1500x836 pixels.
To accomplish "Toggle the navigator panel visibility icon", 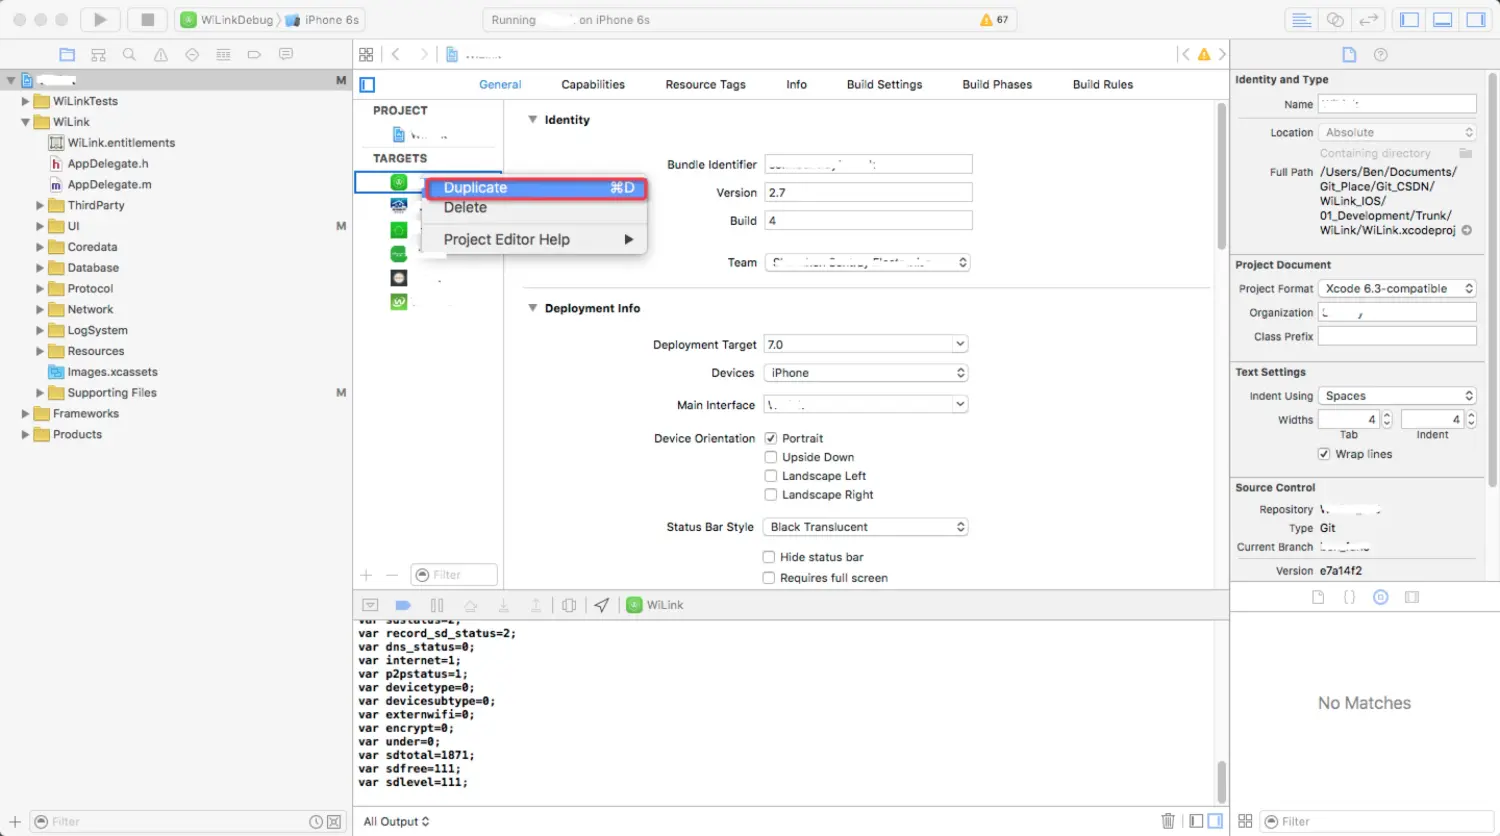I will [1409, 20].
